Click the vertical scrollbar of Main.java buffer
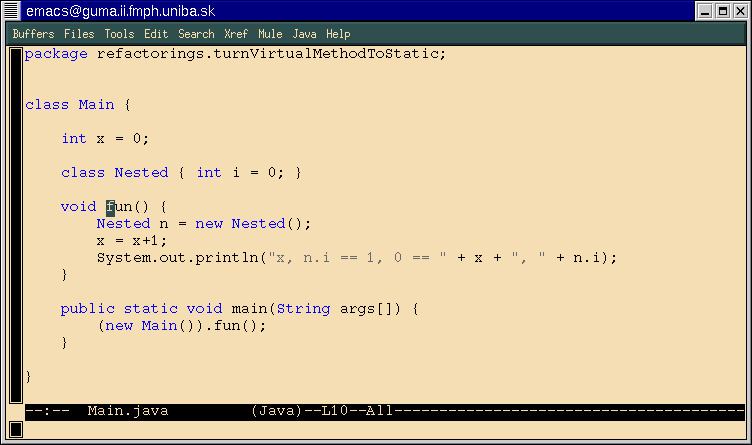 click(16, 225)
